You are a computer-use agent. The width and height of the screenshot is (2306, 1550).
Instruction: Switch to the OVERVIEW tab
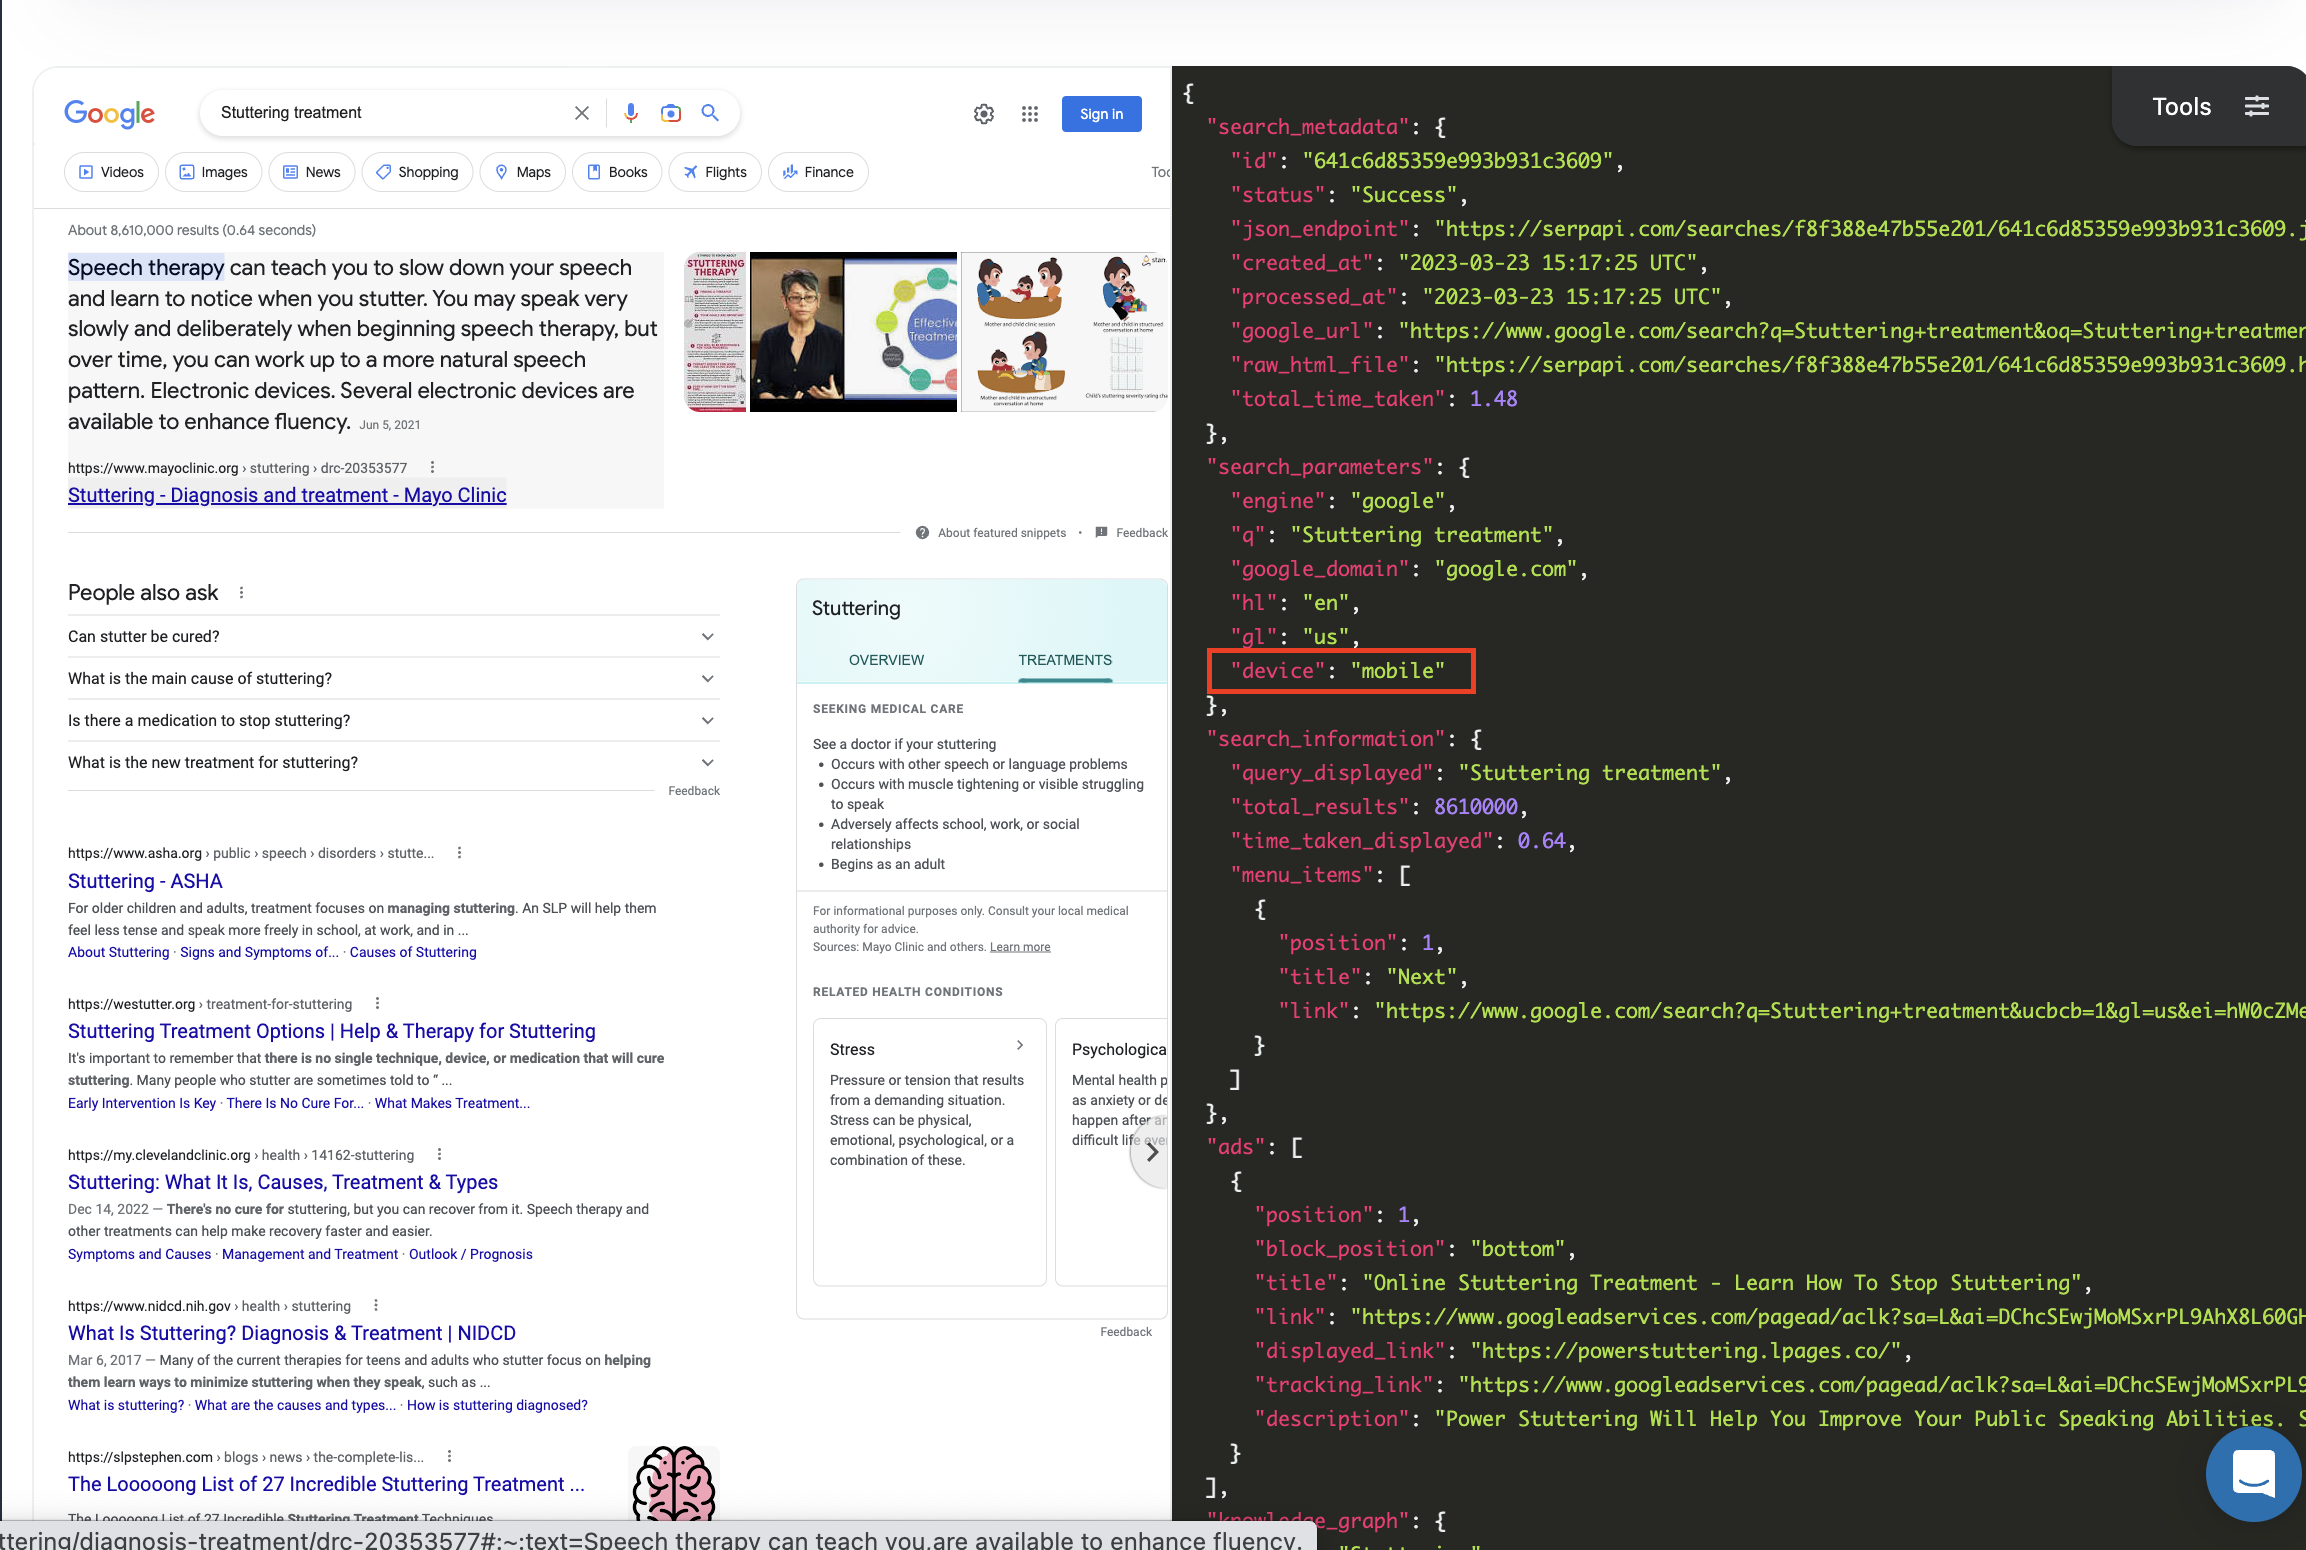tap(885, 660)
